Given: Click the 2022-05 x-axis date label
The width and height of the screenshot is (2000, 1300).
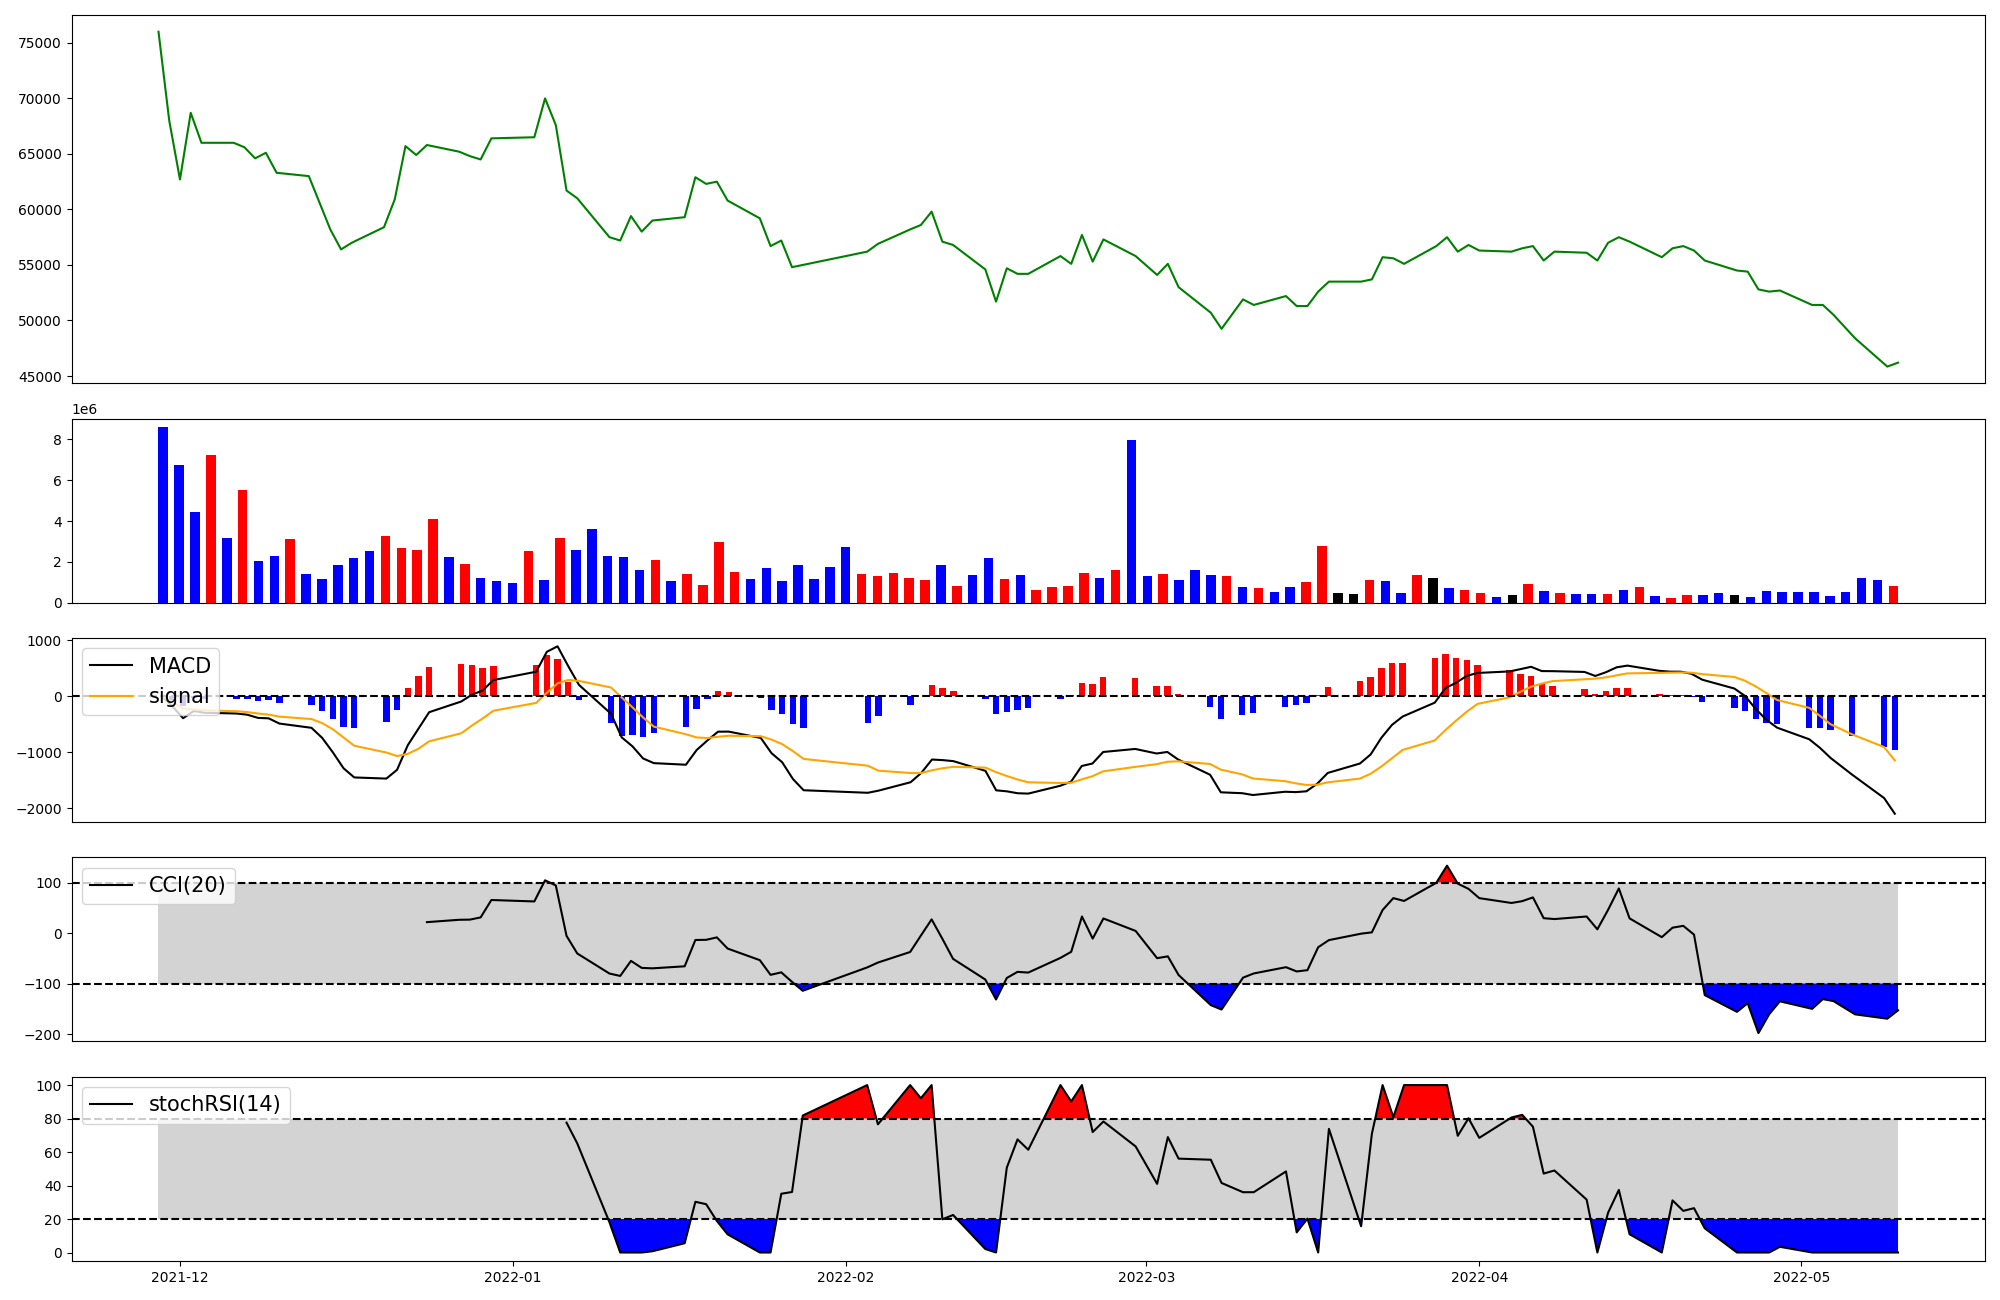Looking at the screenshot, I should pyautogui.click(x=1801, y=1277).
